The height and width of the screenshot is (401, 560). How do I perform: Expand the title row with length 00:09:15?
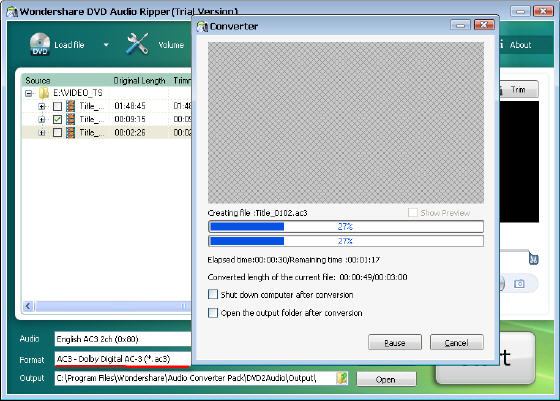click(x=41, y=120)
